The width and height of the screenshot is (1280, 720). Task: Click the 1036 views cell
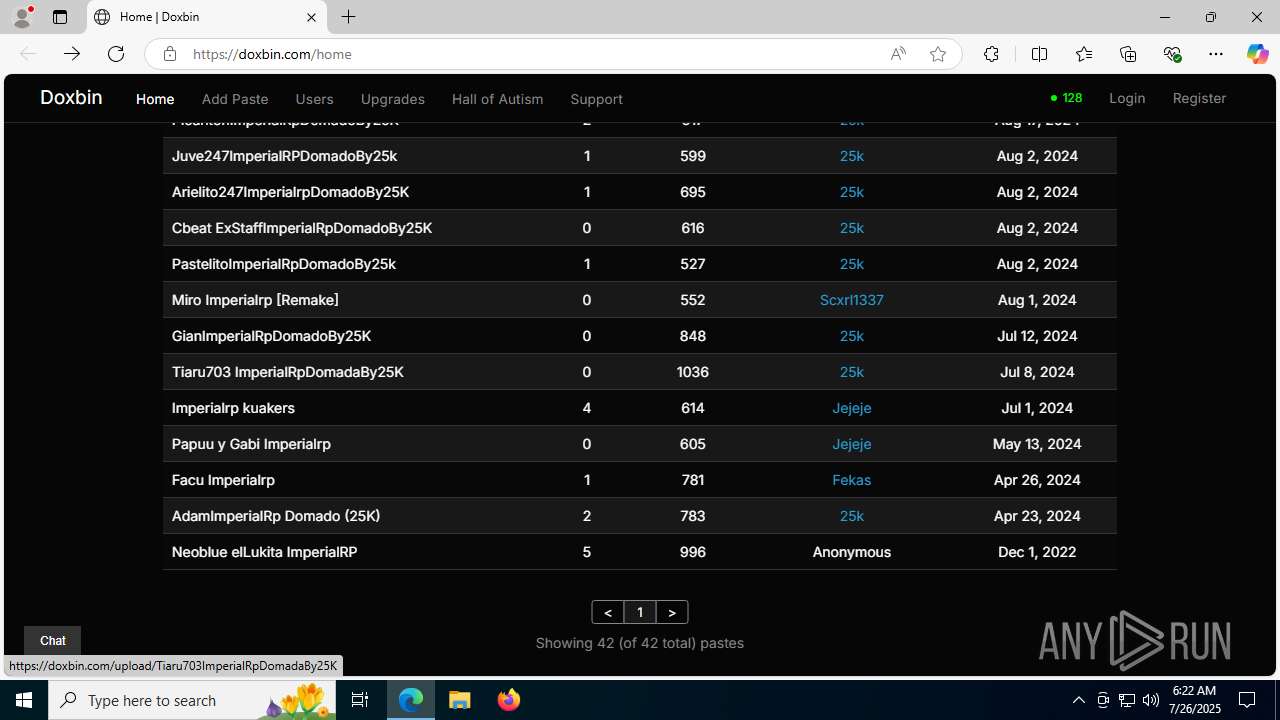click(693, 372)
